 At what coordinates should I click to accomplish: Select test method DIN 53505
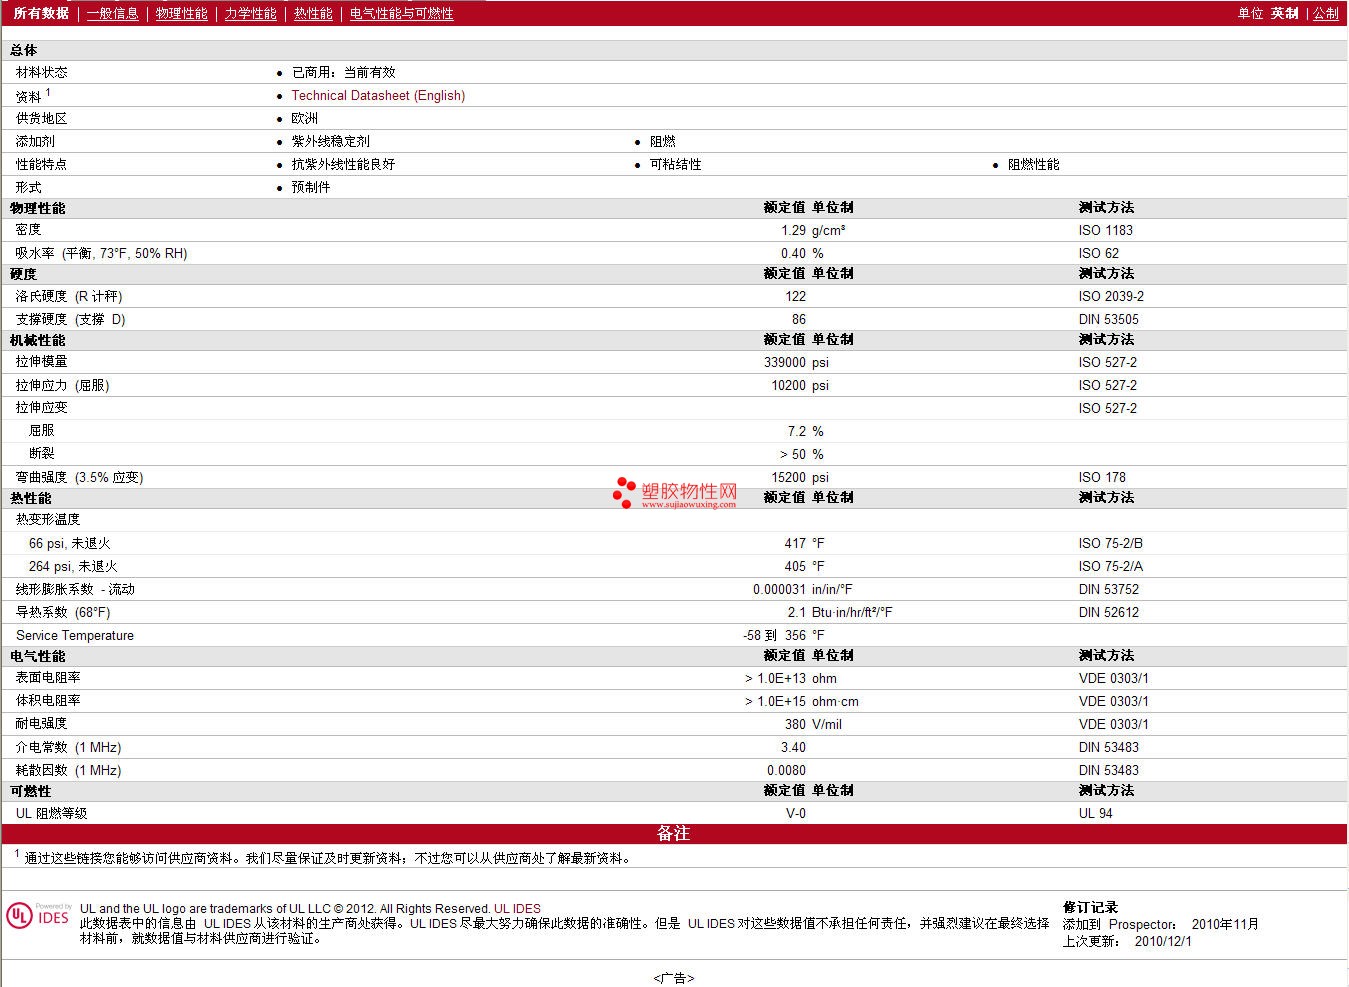coord(1108,319)
